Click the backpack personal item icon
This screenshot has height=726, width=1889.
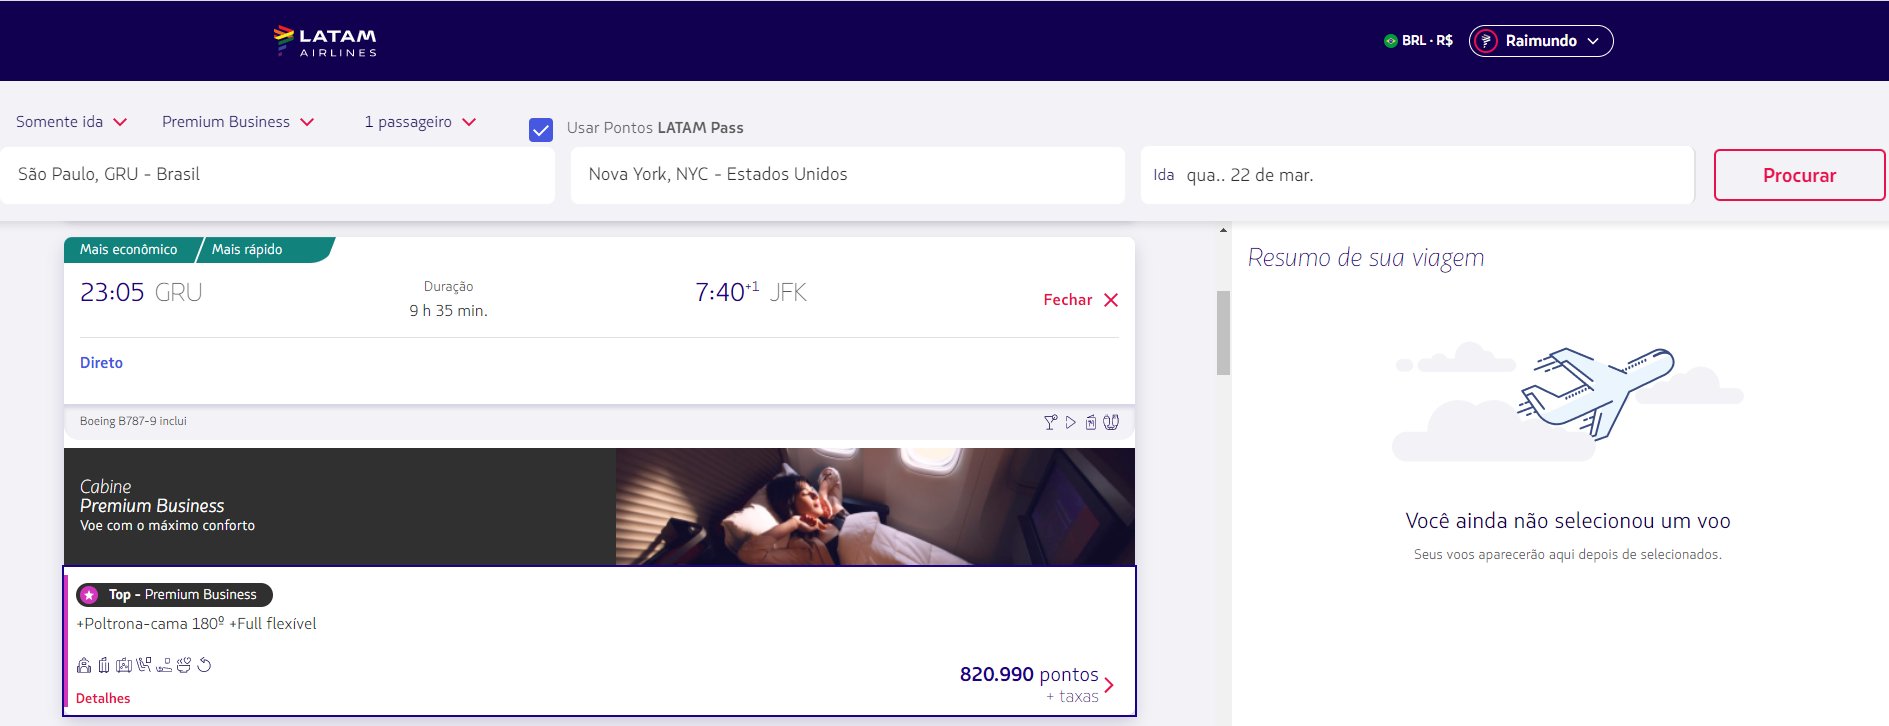[x=84, y=665]
